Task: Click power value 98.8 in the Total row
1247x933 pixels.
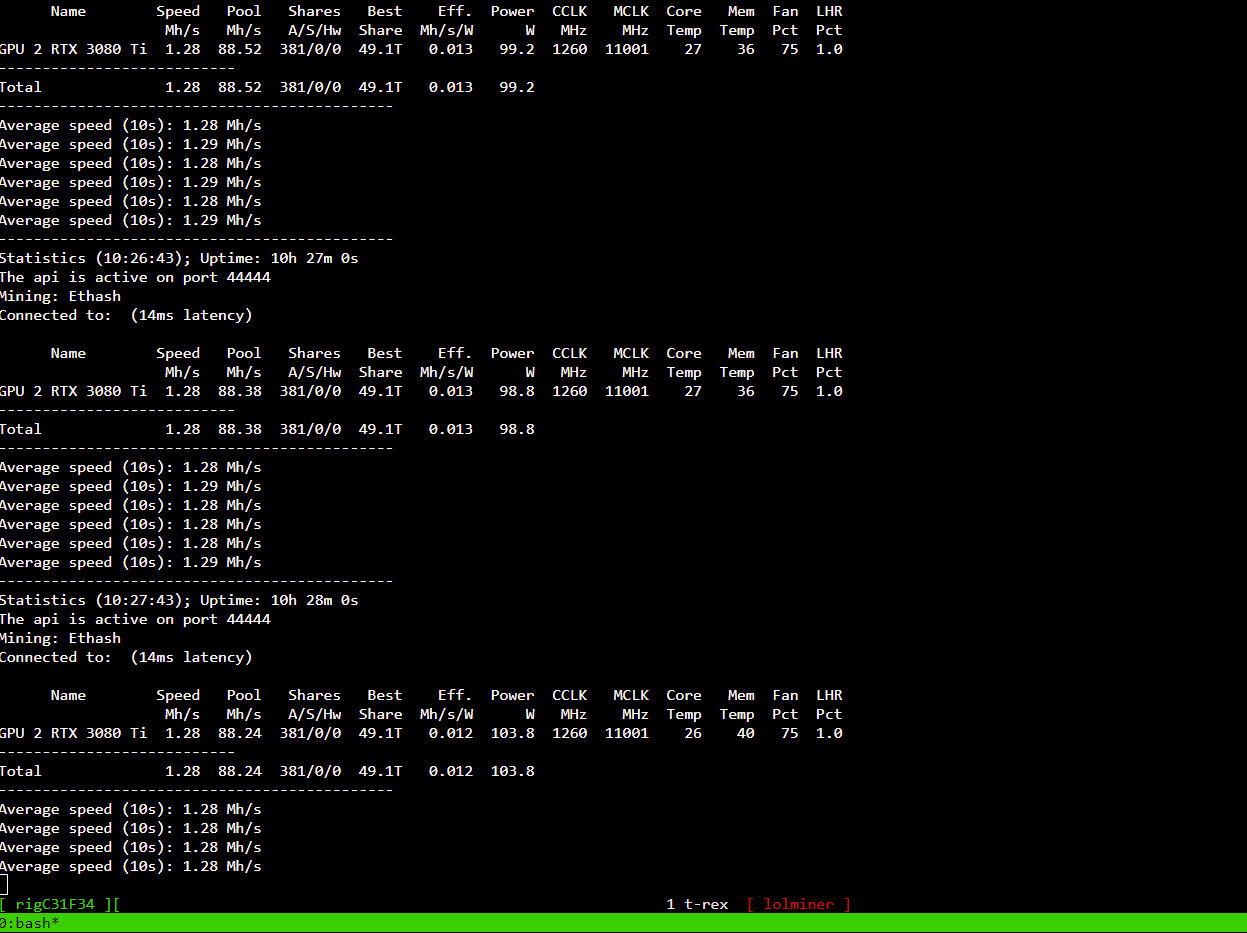Action: [517, 429]
